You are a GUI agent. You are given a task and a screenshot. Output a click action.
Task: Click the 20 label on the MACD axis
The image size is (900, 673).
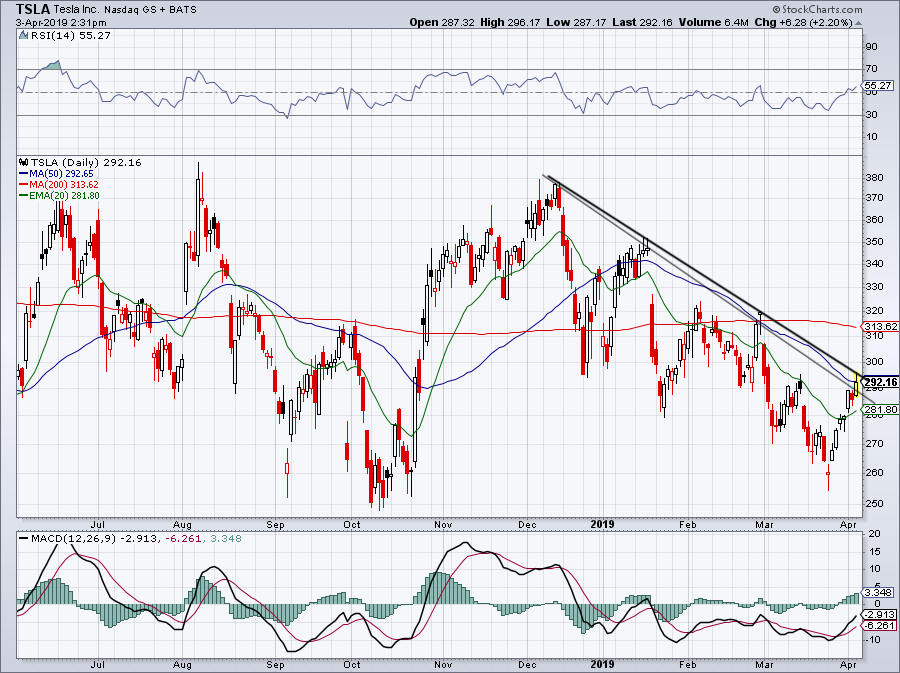[874, 534]
